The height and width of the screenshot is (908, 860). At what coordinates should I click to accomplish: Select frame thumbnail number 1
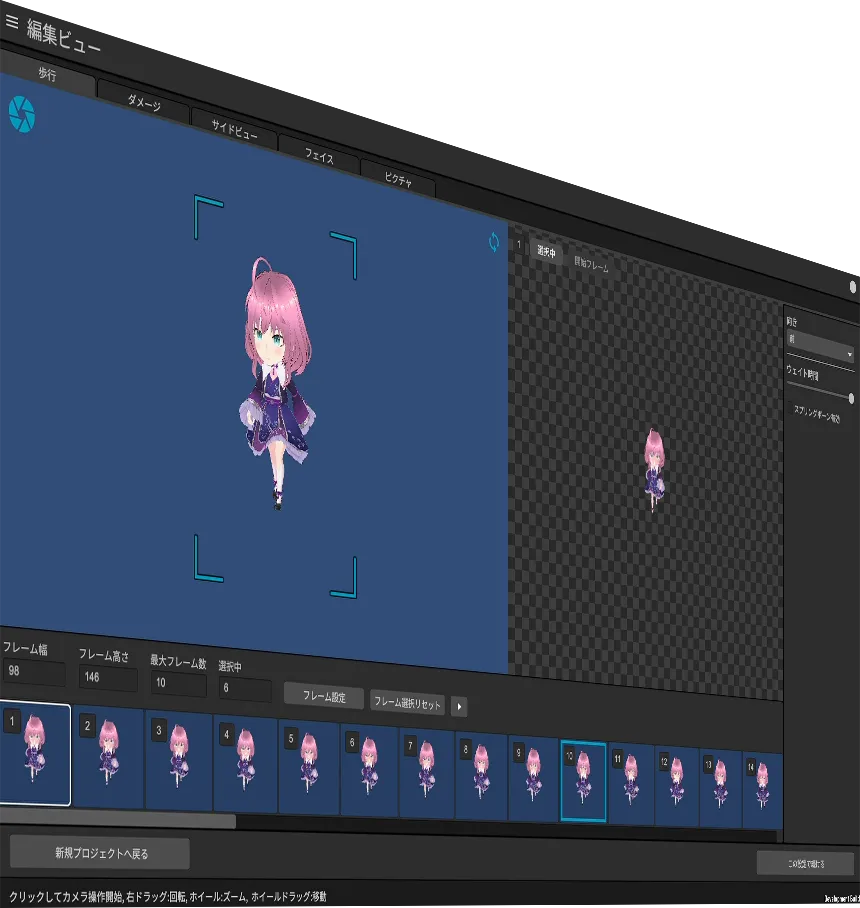34,755
